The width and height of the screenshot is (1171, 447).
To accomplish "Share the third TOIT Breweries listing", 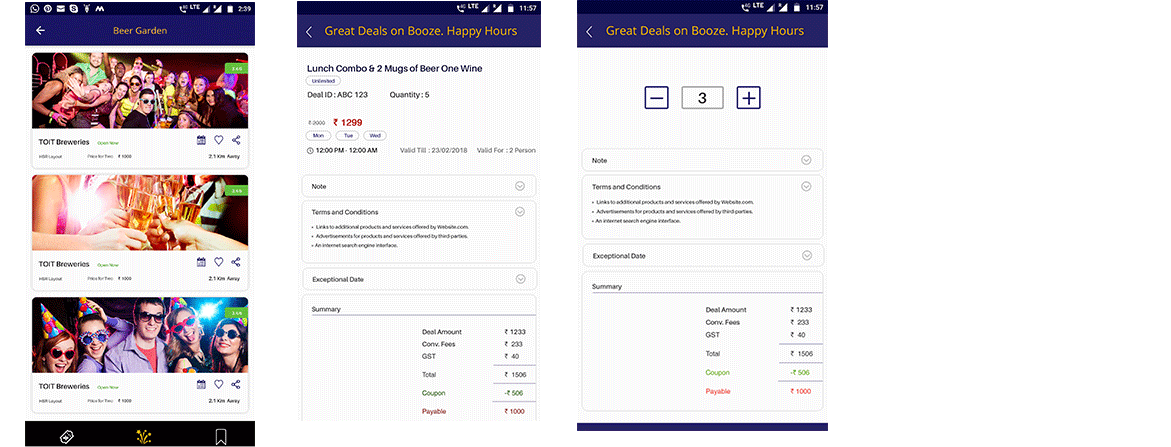I will point(236,384).
